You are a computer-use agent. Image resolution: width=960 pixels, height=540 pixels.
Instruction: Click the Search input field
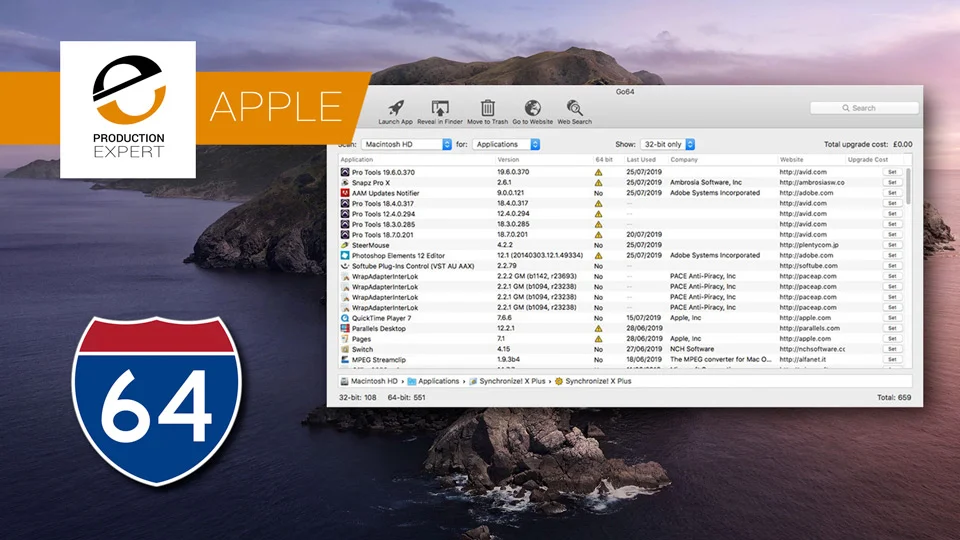pyautogui.click(x=864, y=108)
